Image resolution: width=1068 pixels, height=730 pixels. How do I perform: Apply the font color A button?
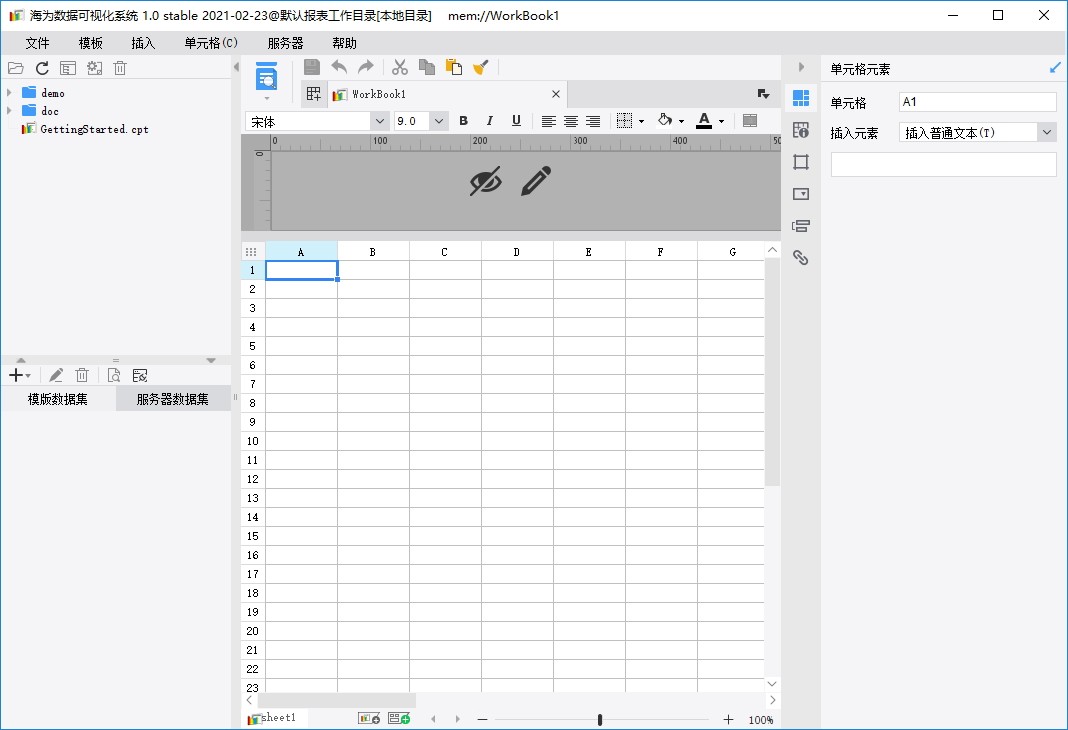tap(704, 121)
